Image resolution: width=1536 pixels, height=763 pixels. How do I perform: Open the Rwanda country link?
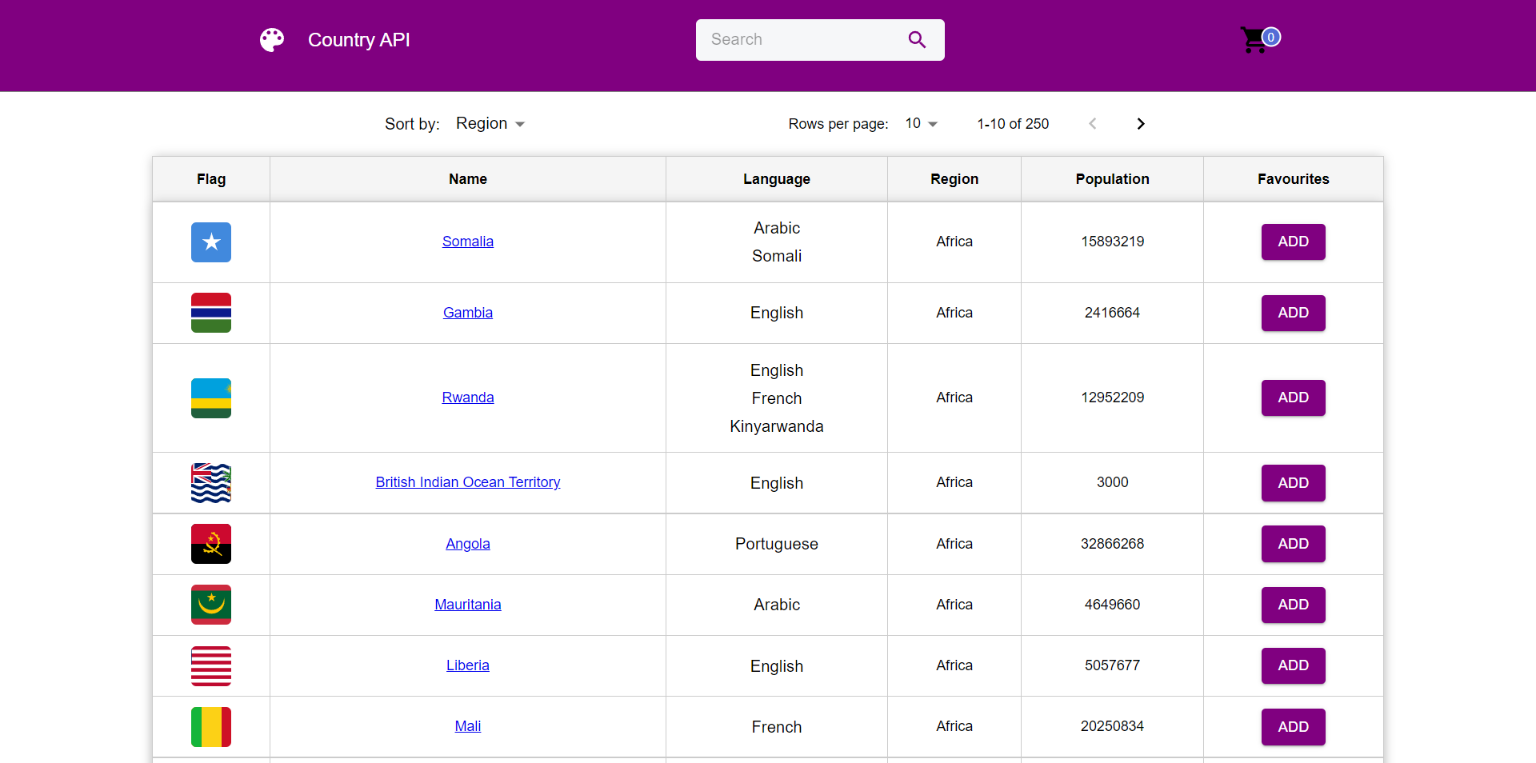click(468, 397)
